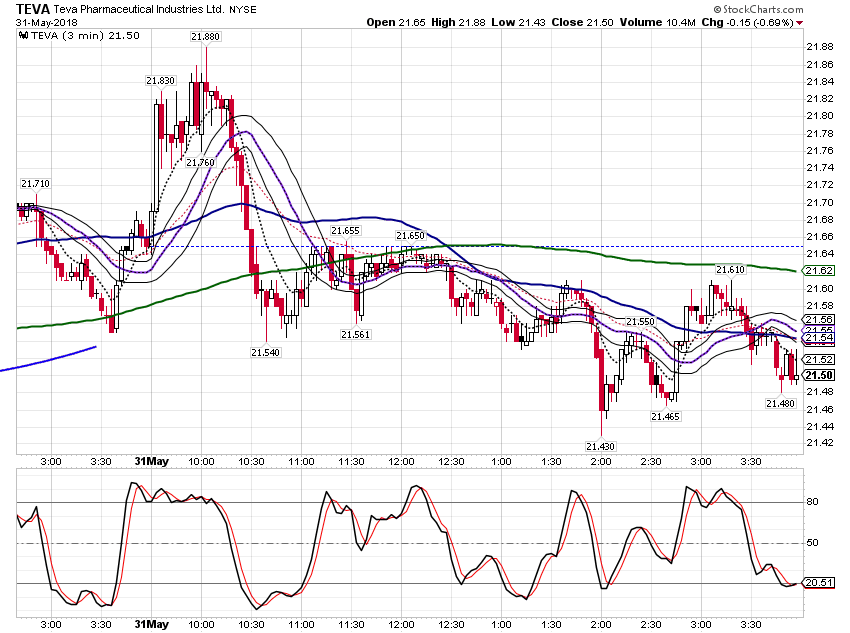This screenshot has height=633, width=850.
Task: Click the candlestick icon before TEVA (3 min)
Action: point(23,36)
